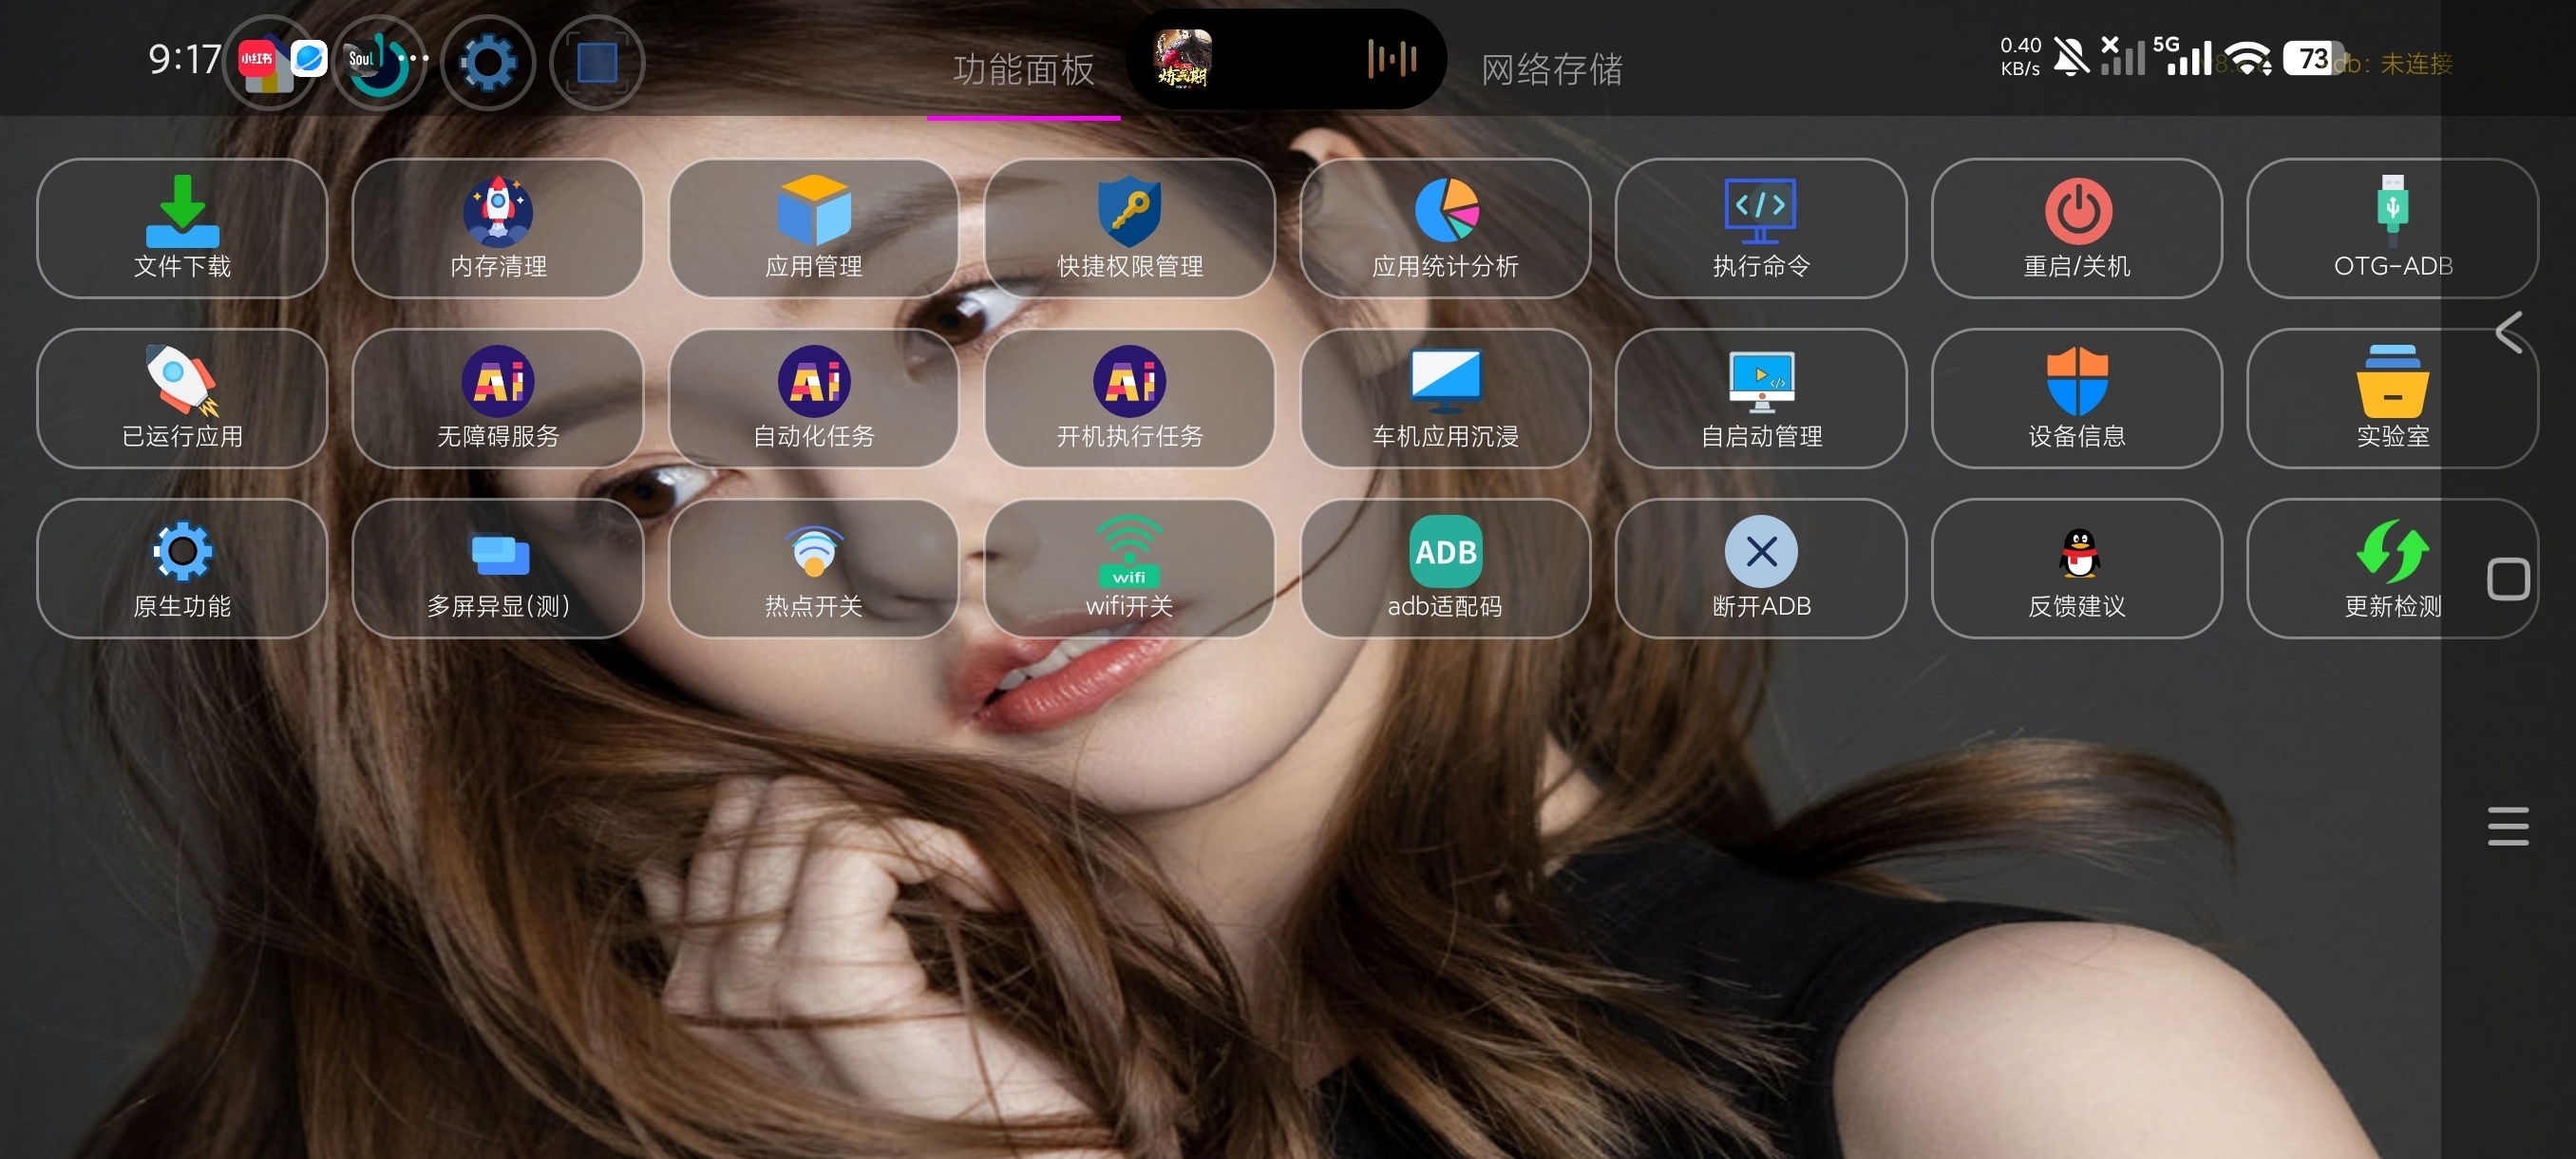2576x1159 pixels.
Task: View 设备信息 device info
Action: pyautogui.click(x=2077, y=398)
